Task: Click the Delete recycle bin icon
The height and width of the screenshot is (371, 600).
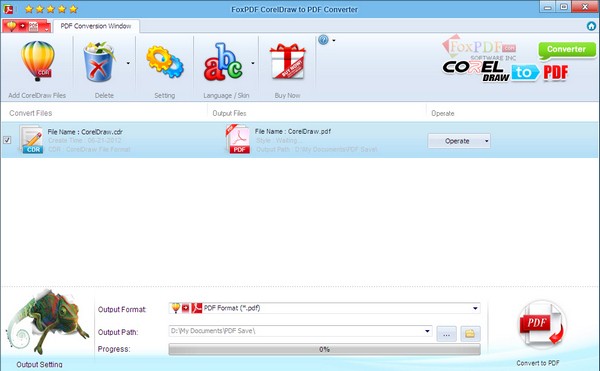Action: [x=99, y=61]
